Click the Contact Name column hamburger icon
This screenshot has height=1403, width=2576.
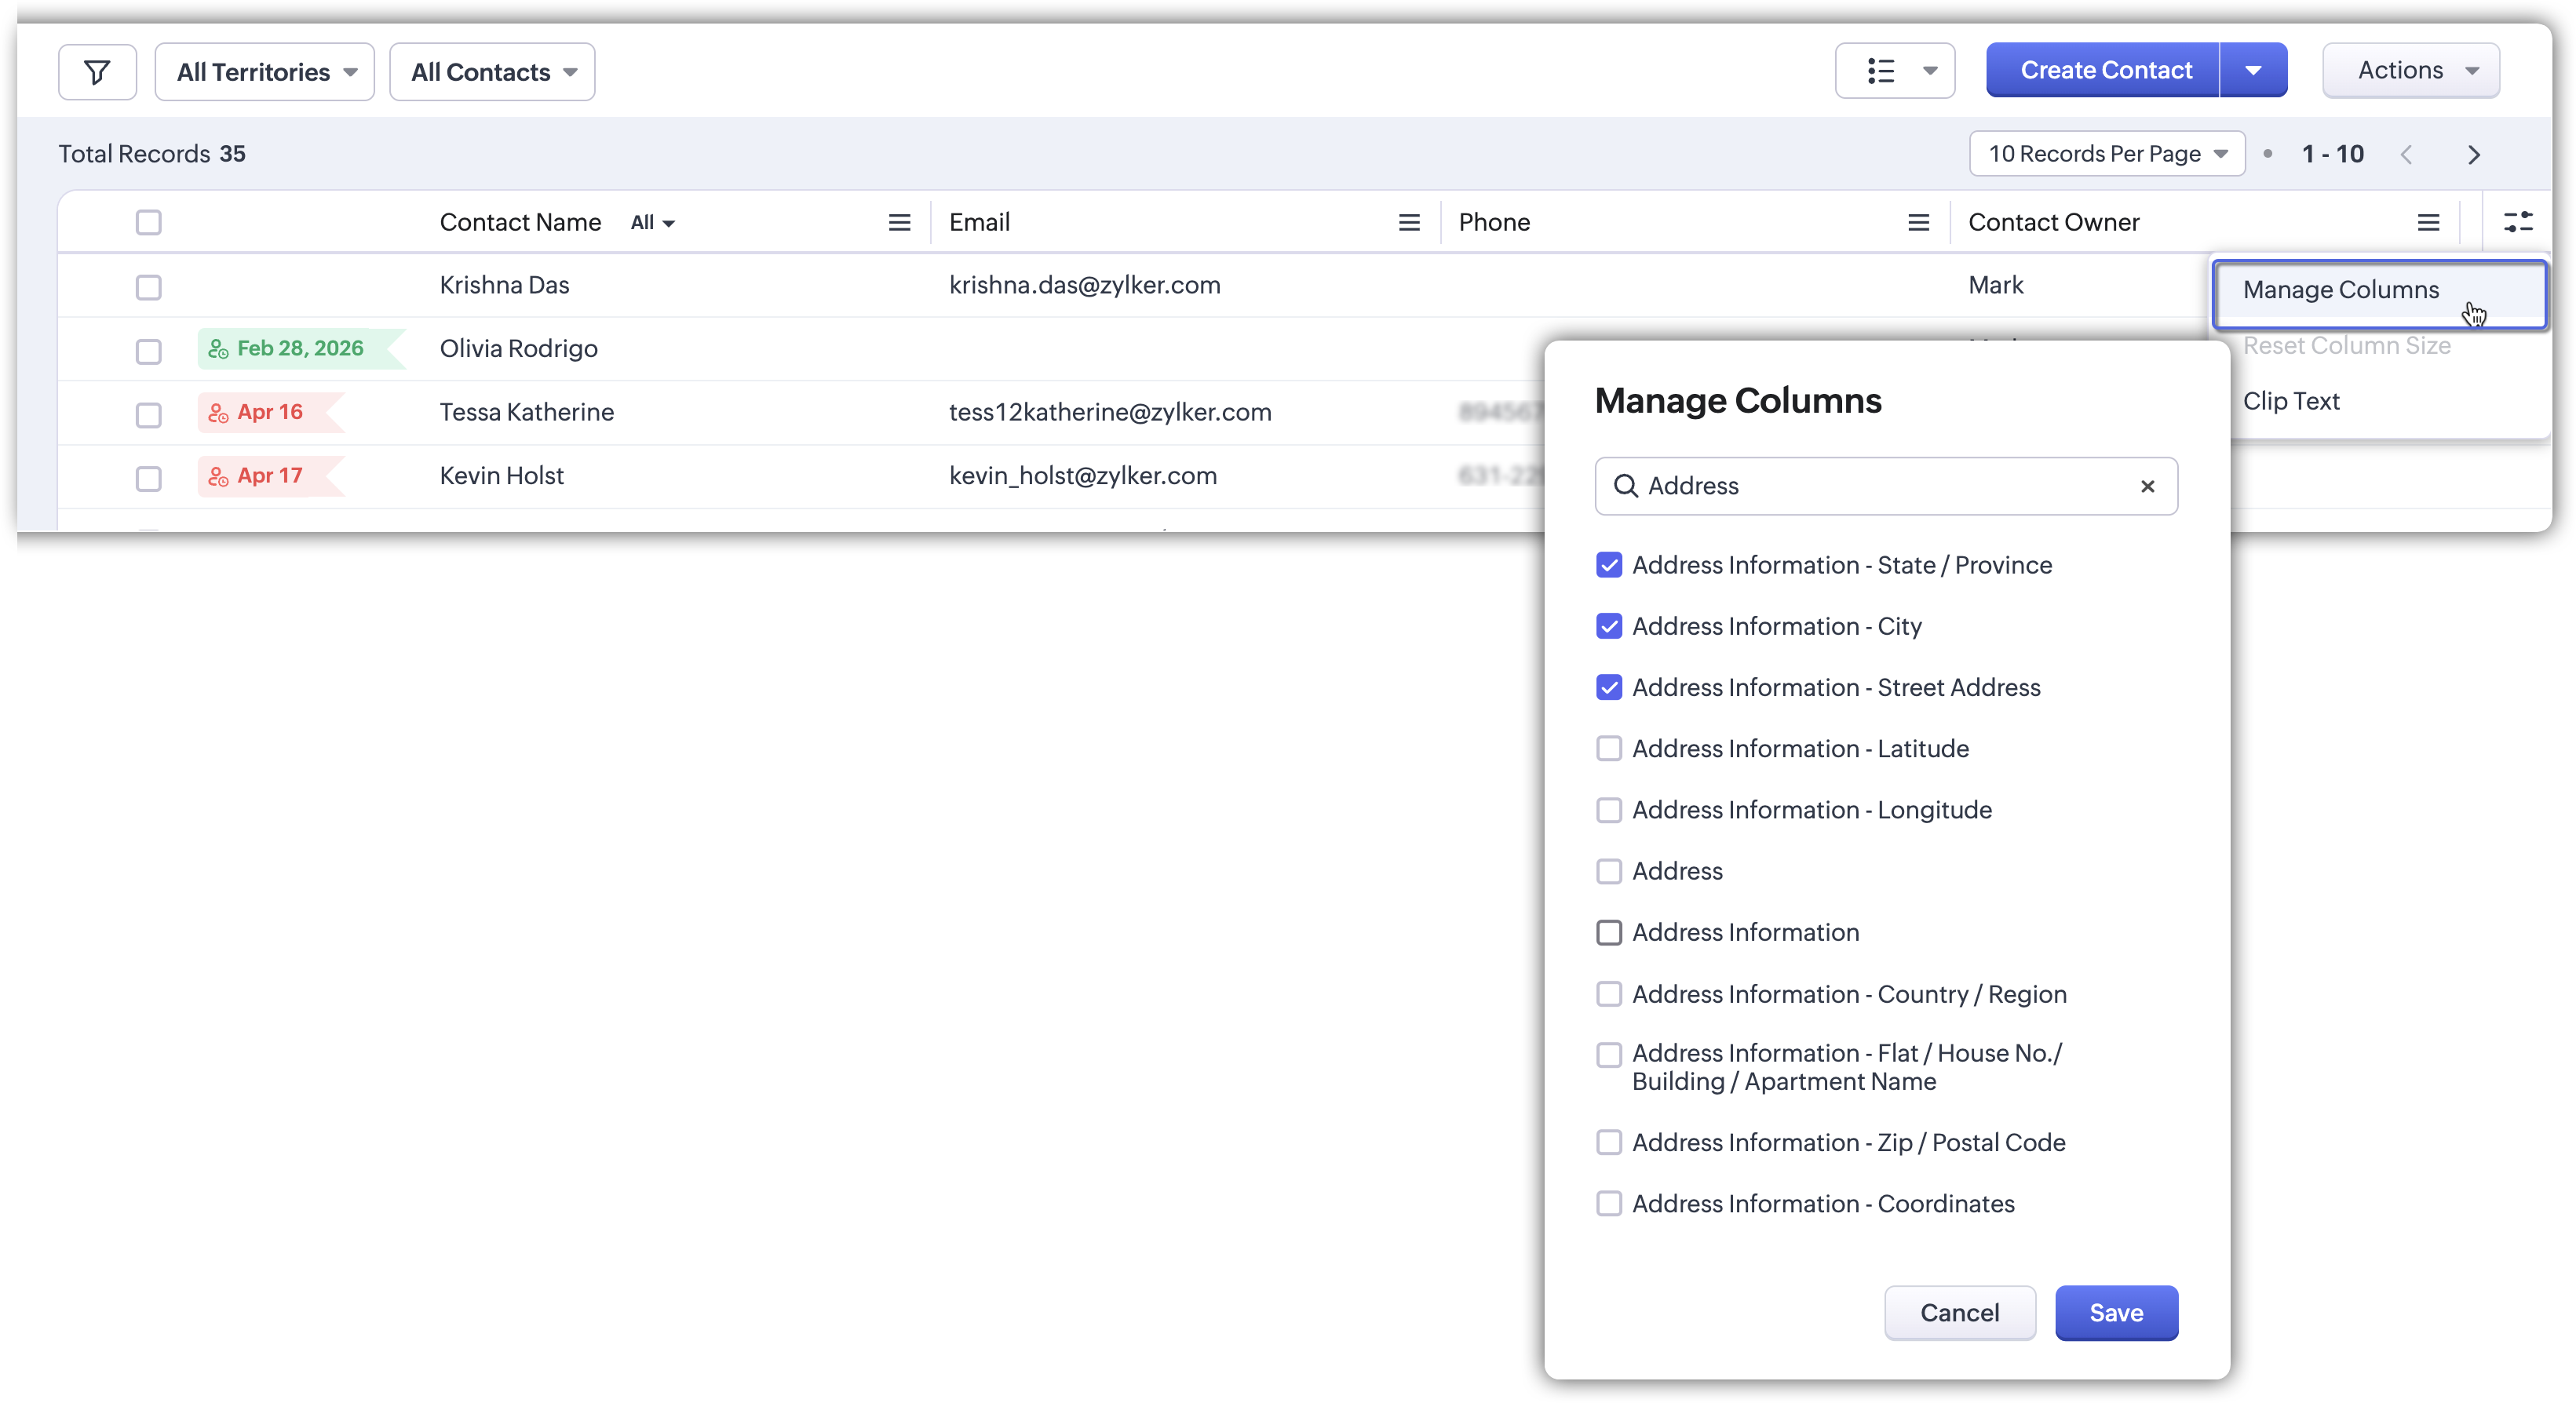(899, 223)
